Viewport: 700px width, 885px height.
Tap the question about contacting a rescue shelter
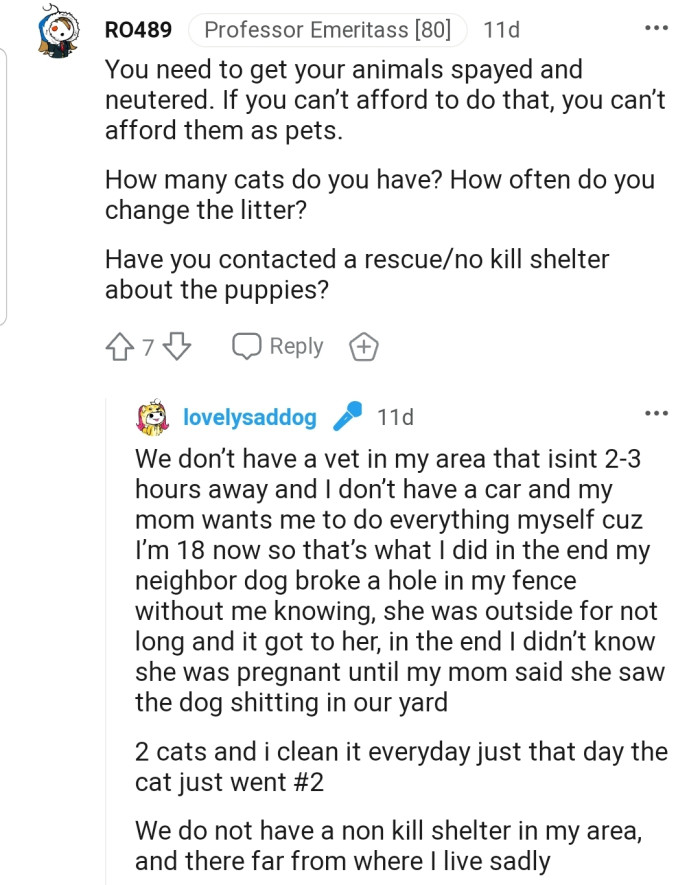coord(357,274)
